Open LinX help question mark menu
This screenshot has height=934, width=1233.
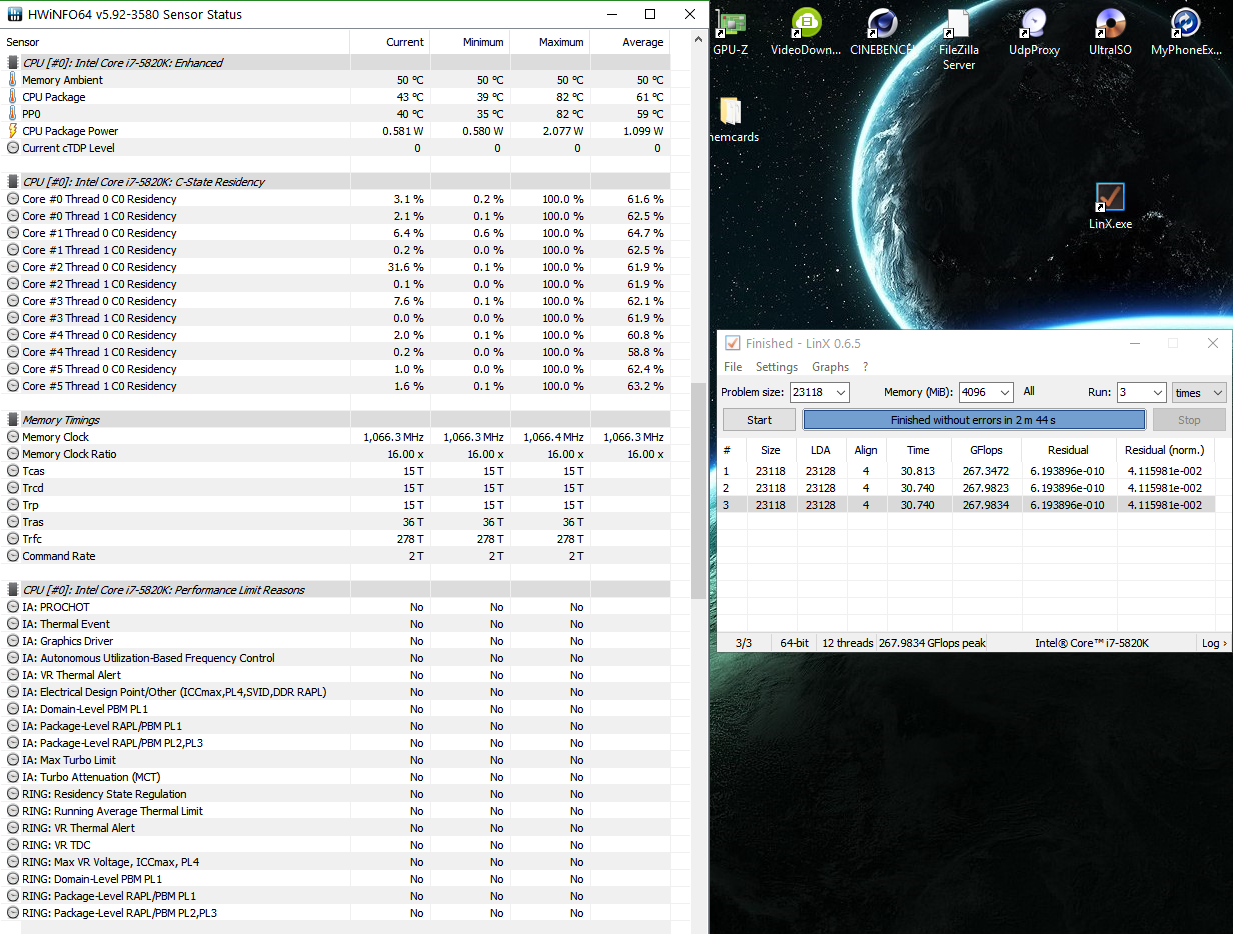point(866,367)
